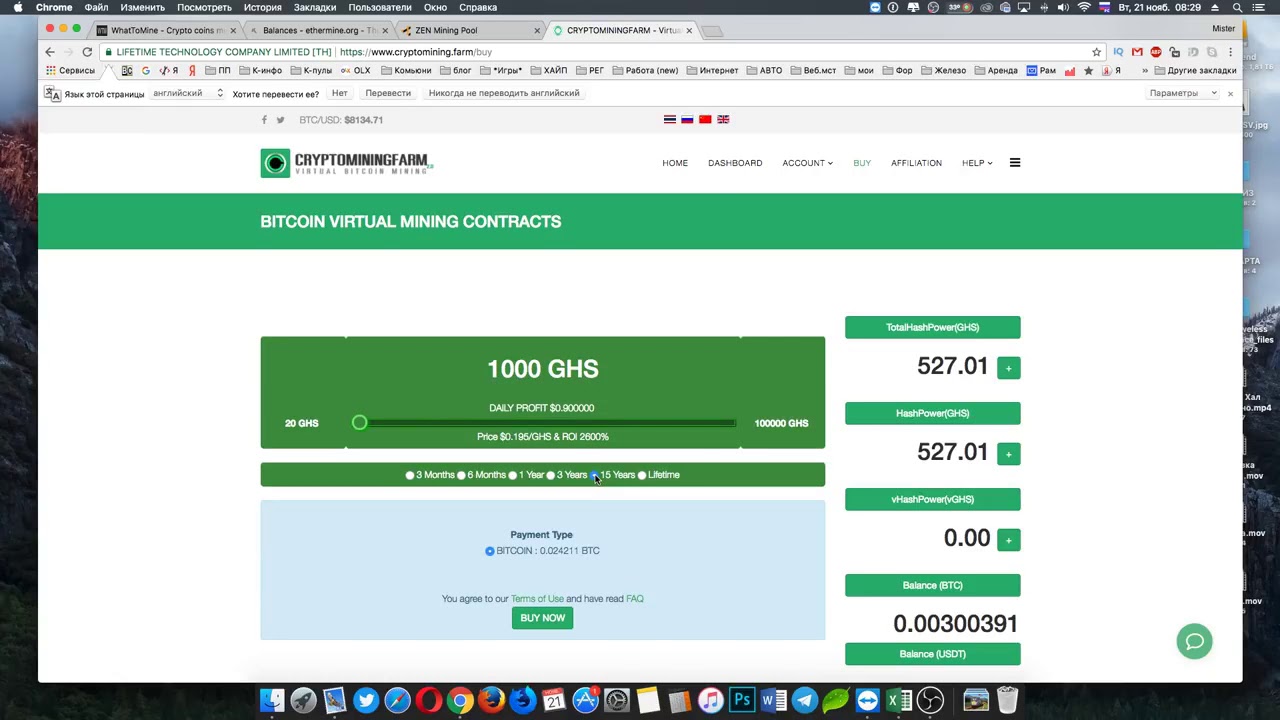Open the Интернет bookmarks folder
Screen dimensions: 1280x720
(711, 71)
